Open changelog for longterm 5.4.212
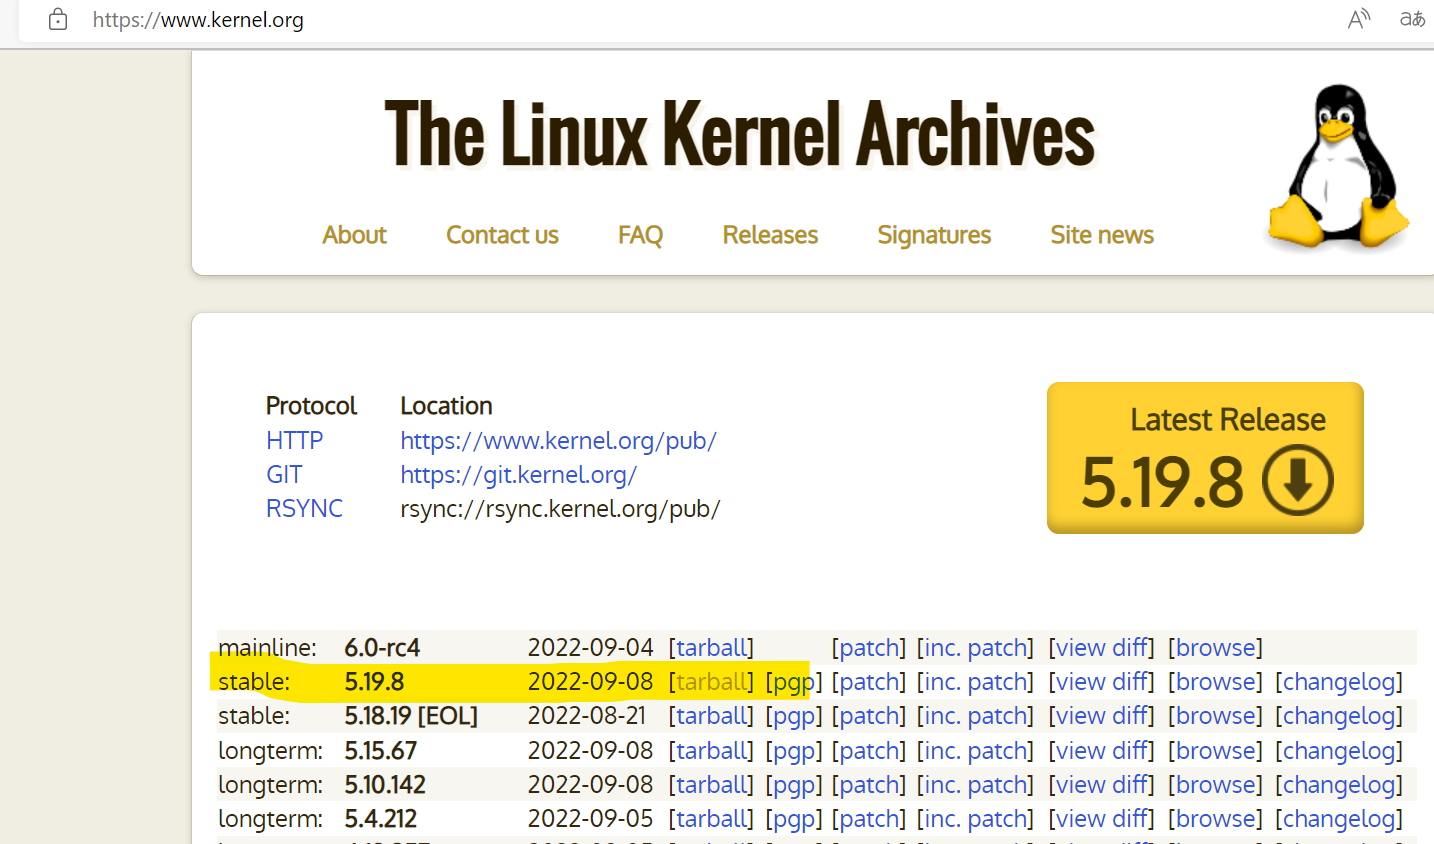 [x=1339, y=819]
